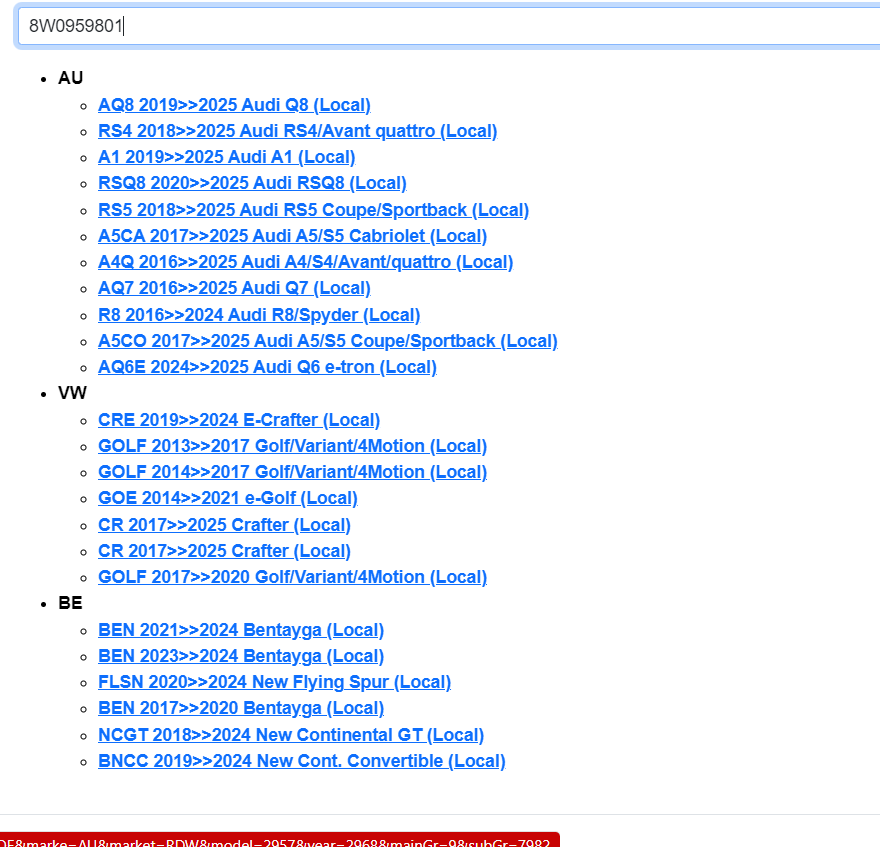This screenshot has height=847, width=880.
Task: Select NCGT New Continental GT link
Action: [x=291, y=735]
